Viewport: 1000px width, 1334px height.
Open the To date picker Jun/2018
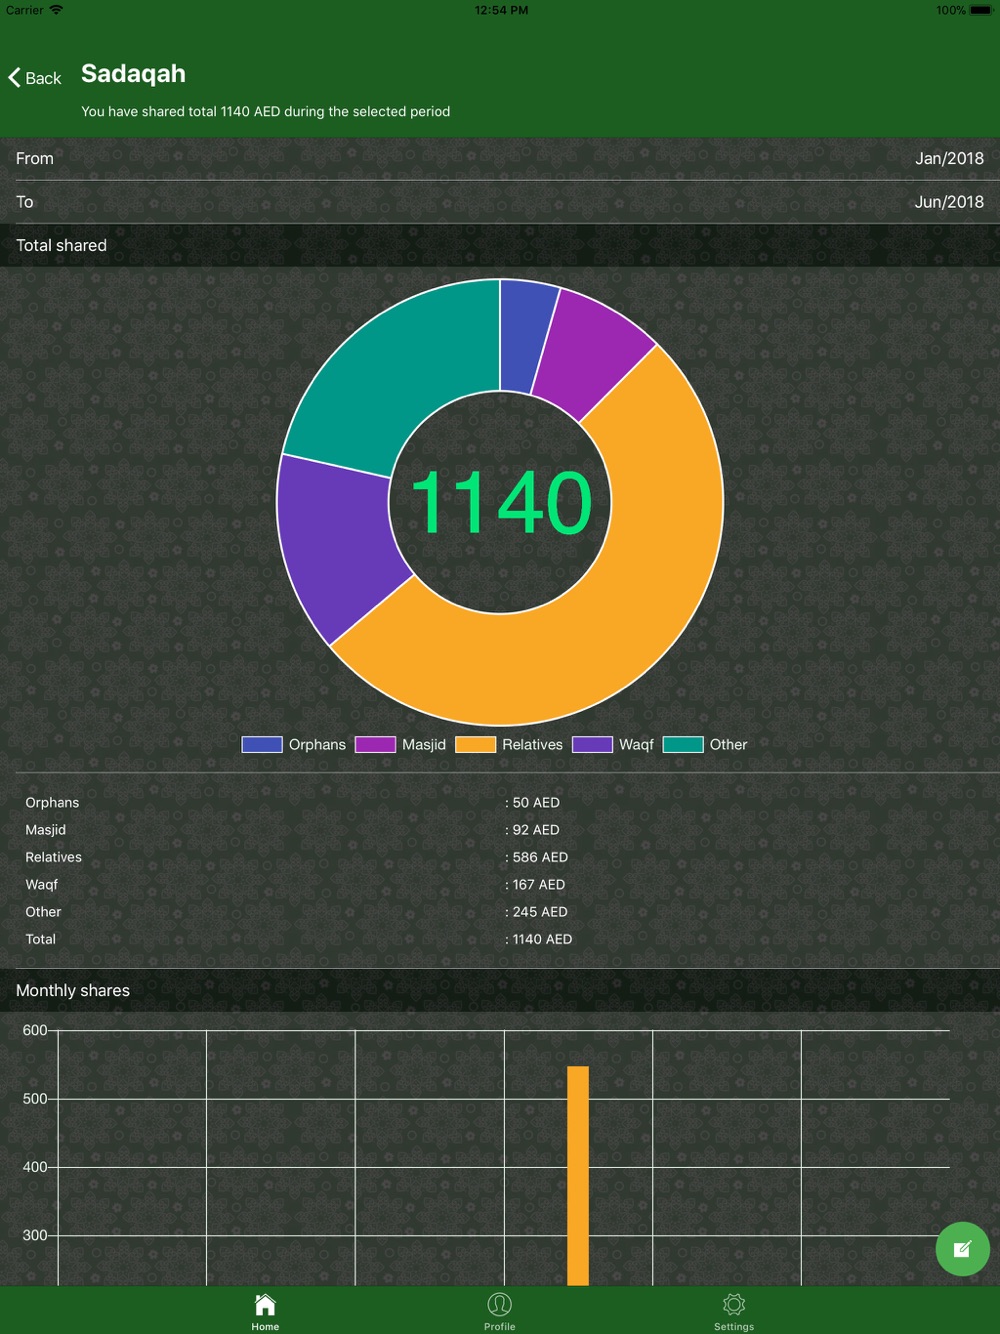coord(500,202)
